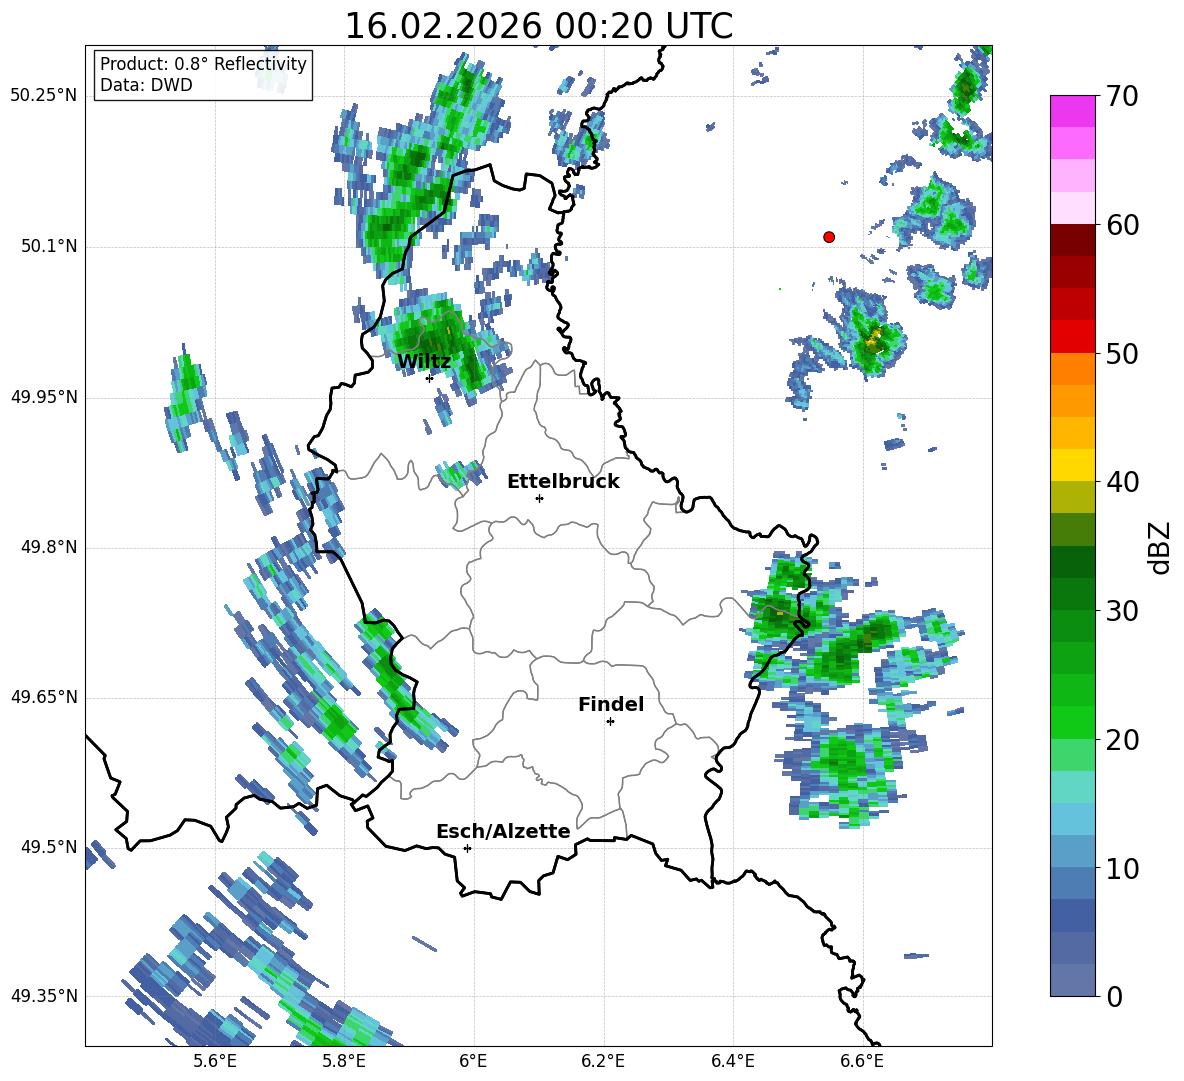Click the slate-blue segment just above 0
The height and width of the screenshot is (1081, 1184).
click(x=1072, y=980)
